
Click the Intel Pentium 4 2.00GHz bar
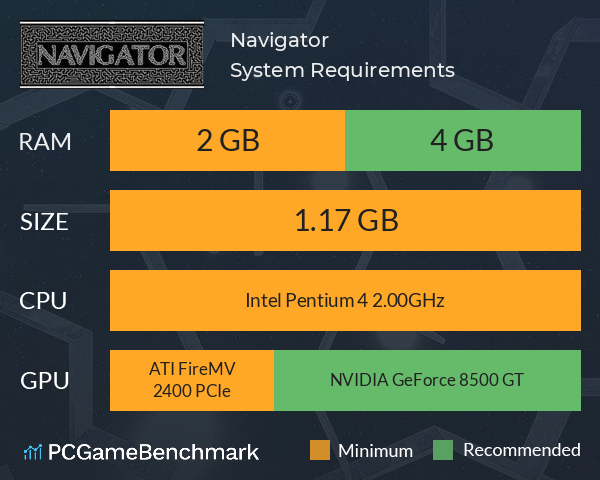pyautogui.click(x=346, y=300)
